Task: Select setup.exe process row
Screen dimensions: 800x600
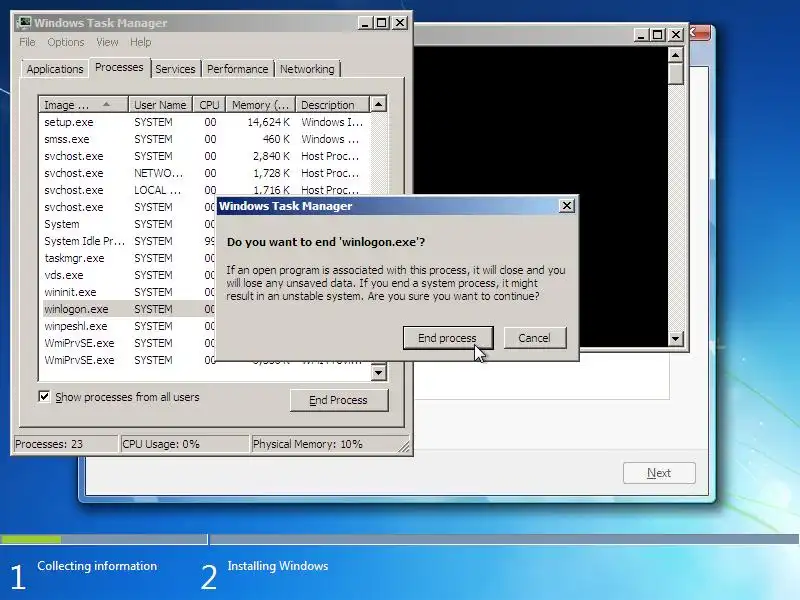Action: coord(204,122)
